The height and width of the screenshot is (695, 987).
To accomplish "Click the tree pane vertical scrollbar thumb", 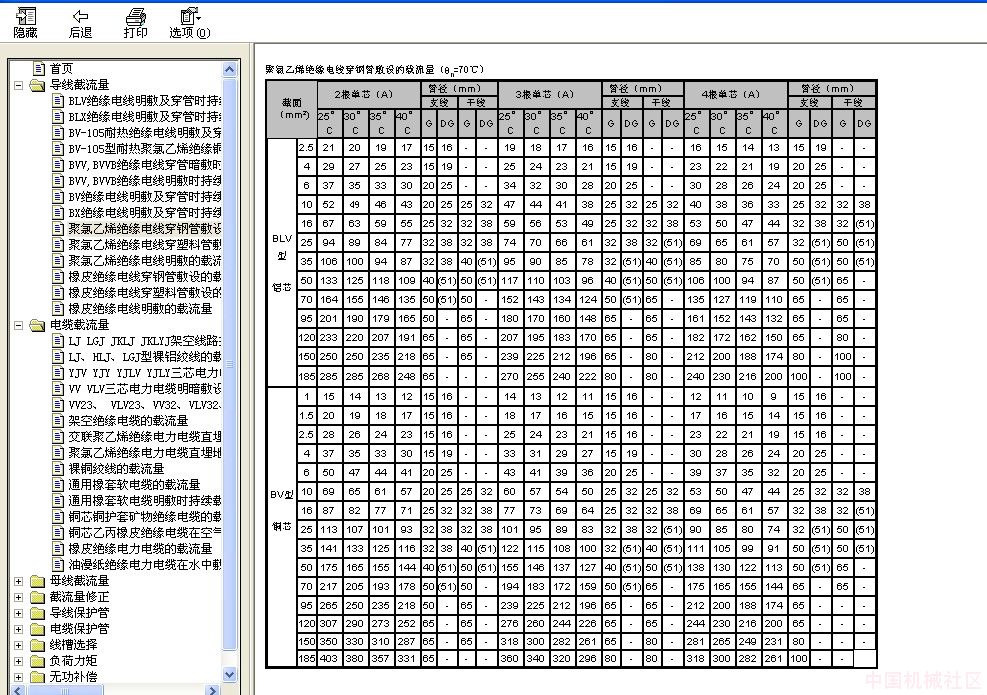I will [230, 364].
